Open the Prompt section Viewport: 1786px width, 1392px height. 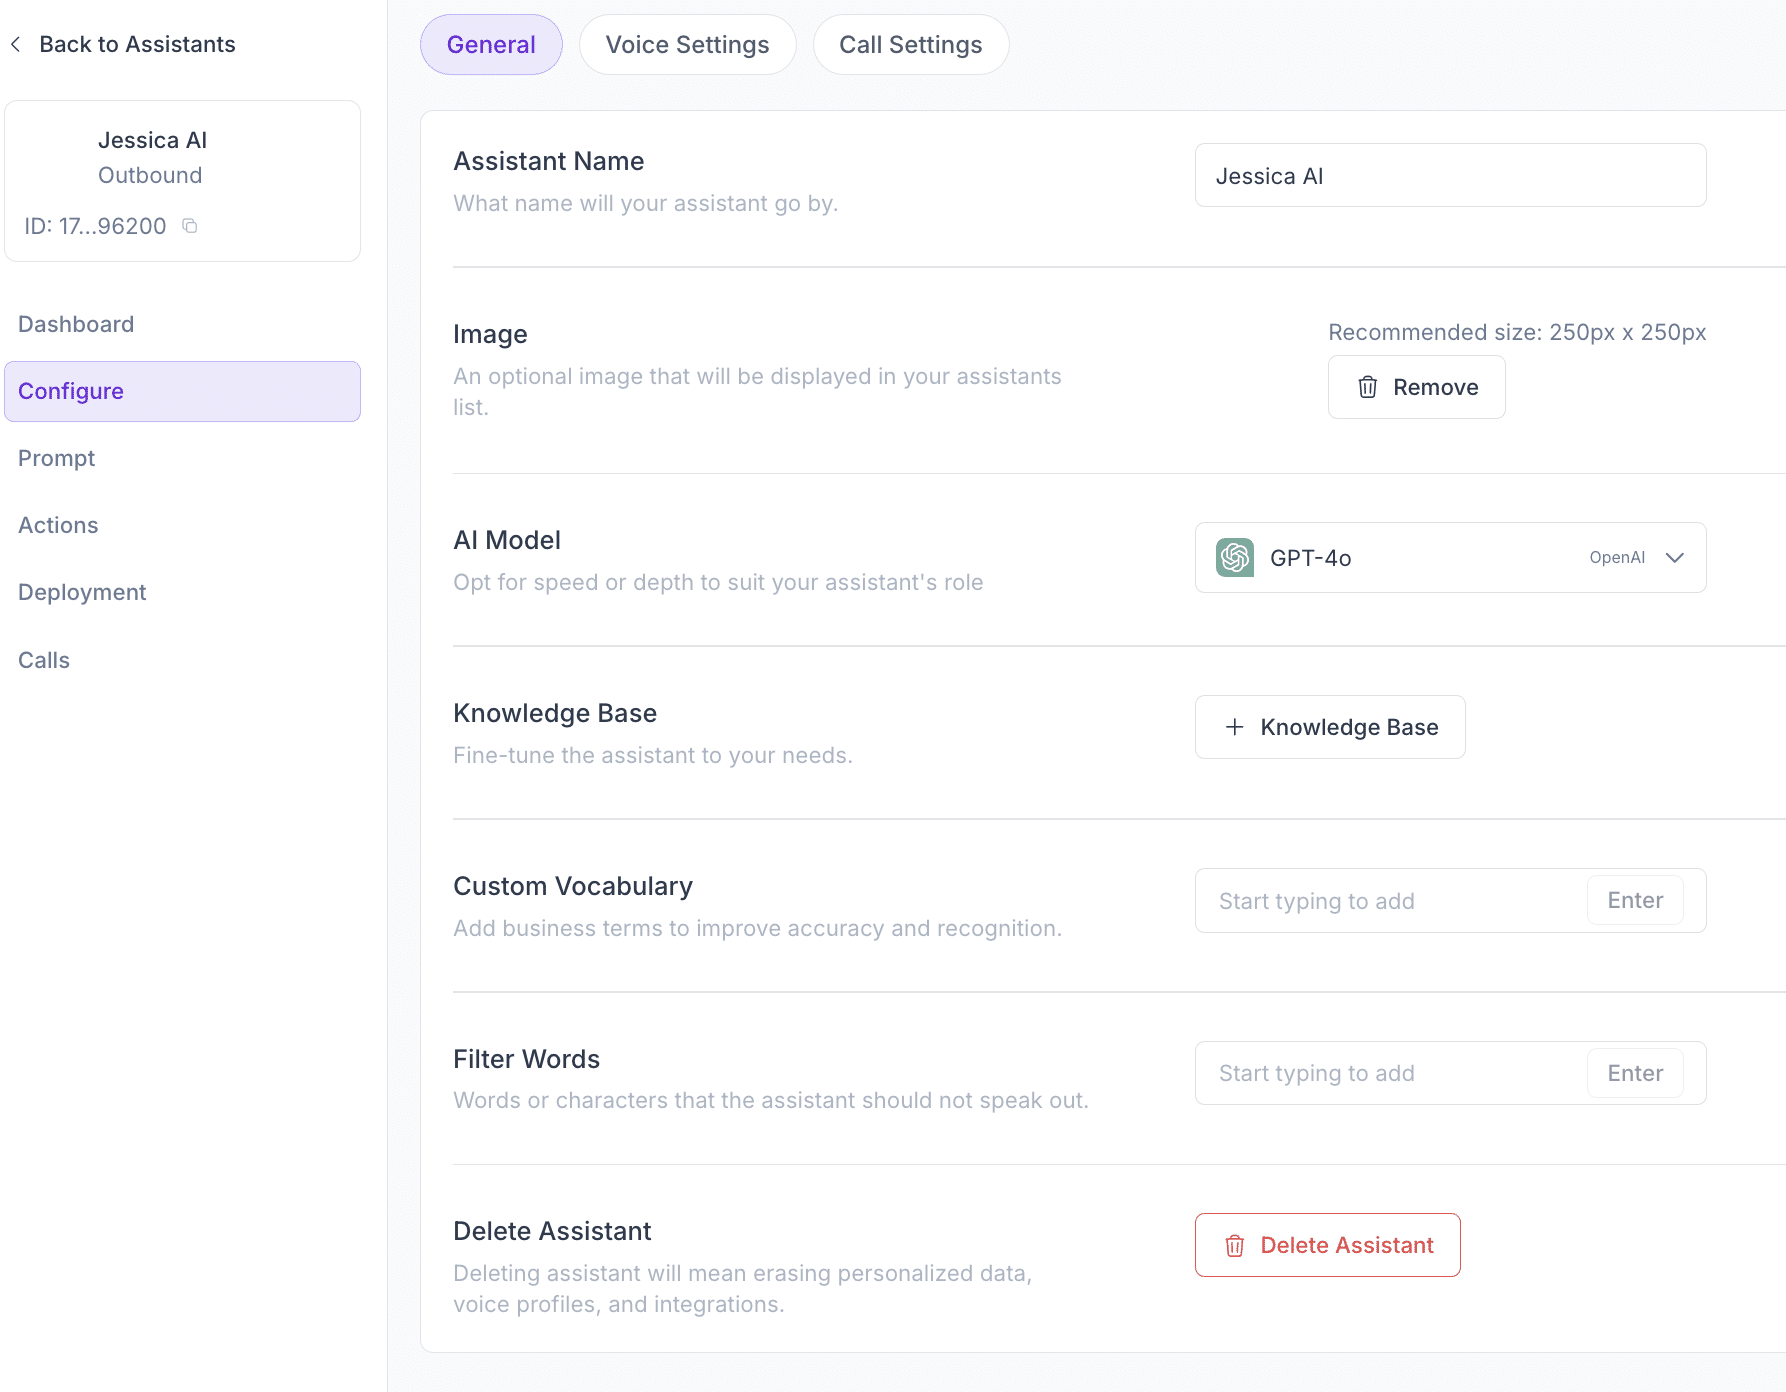click(56, 458)
